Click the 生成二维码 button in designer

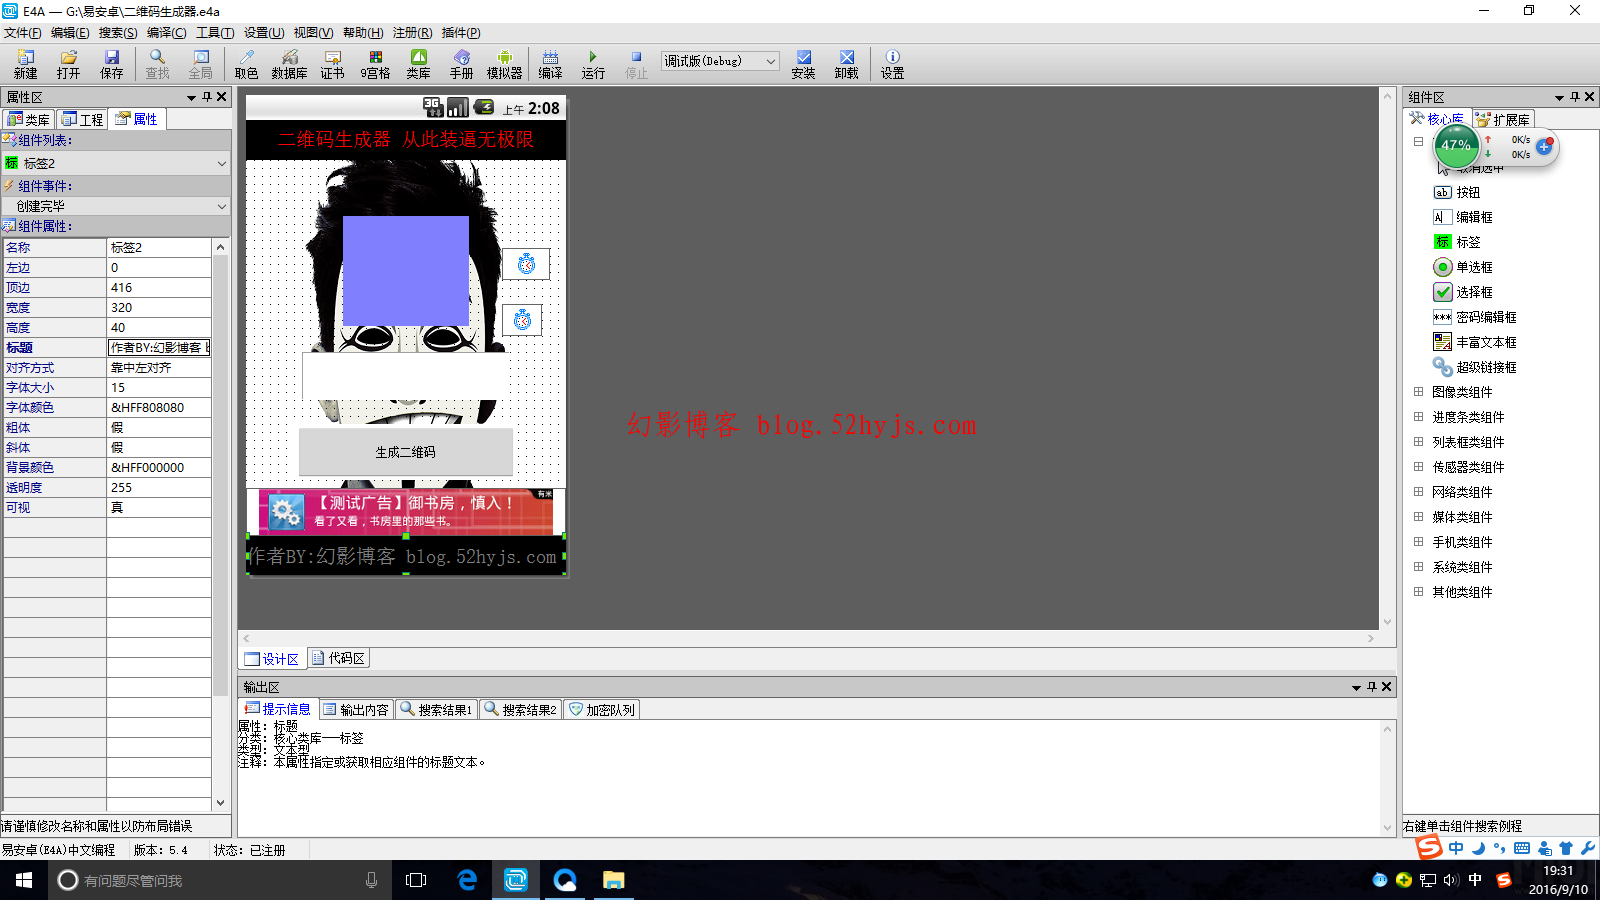pyautogui.click(x=405, y=452)
